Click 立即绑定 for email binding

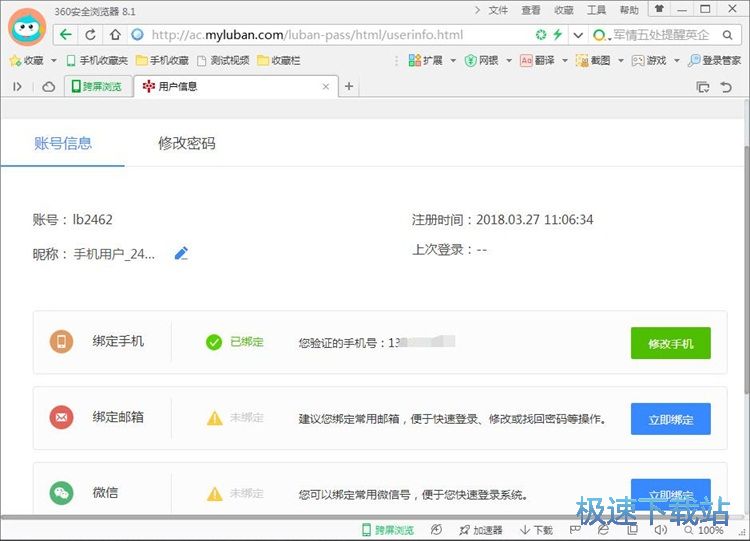[671, 419]
